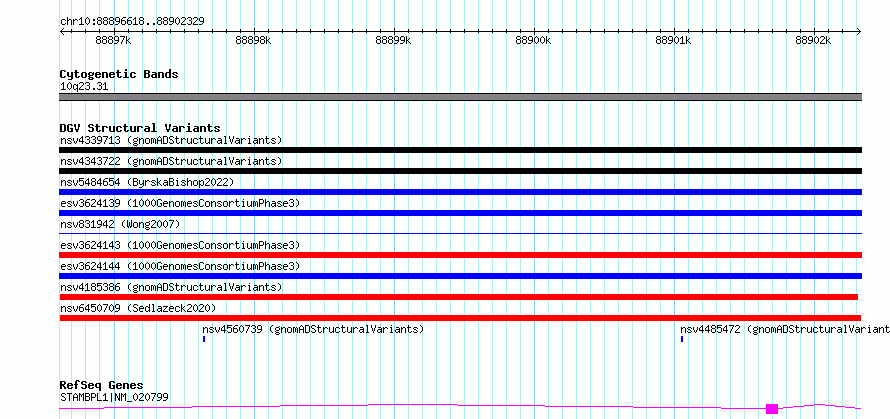Click the 88902k ruler tick label
The width and height of the screenshot is (890, 419).
(813, 40)
